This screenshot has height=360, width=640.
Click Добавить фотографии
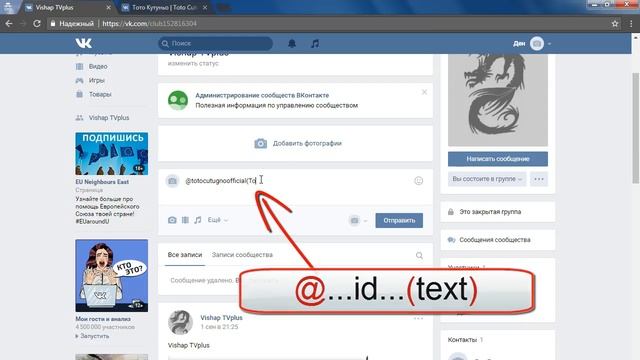click(x=298, y=143)
